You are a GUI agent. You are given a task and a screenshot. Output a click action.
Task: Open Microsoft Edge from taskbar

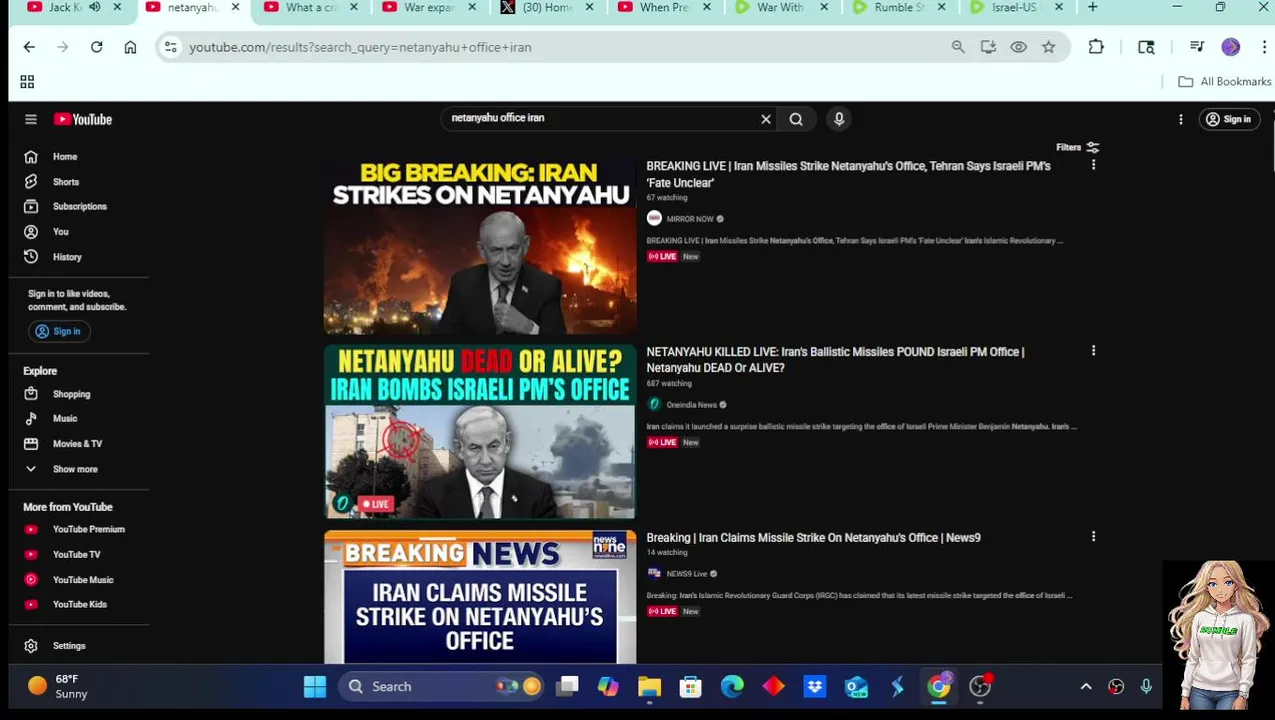[x=732, y=687]
